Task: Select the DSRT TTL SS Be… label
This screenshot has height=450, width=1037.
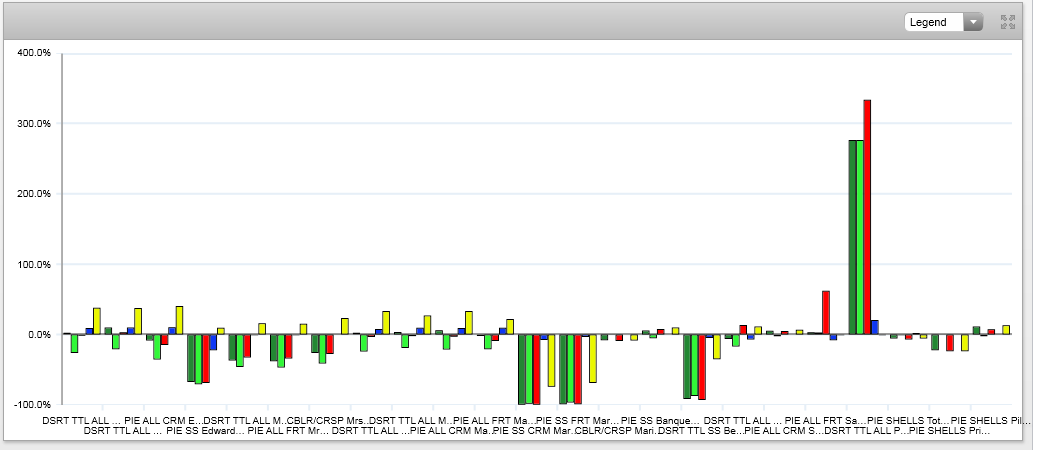Action: [700, 431]
